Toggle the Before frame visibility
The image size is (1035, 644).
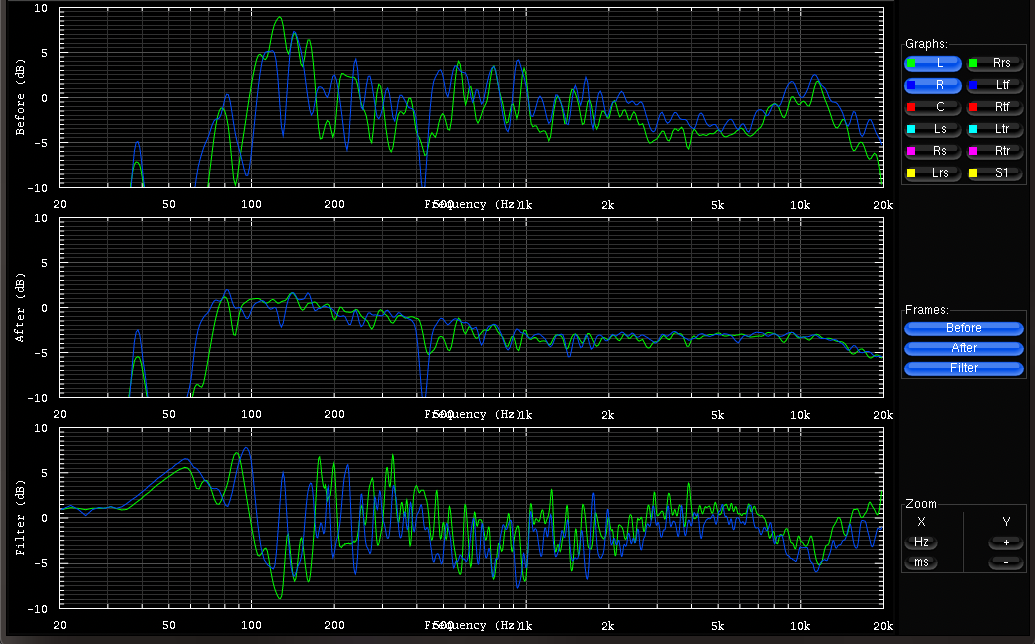click(x=963, y=328)
